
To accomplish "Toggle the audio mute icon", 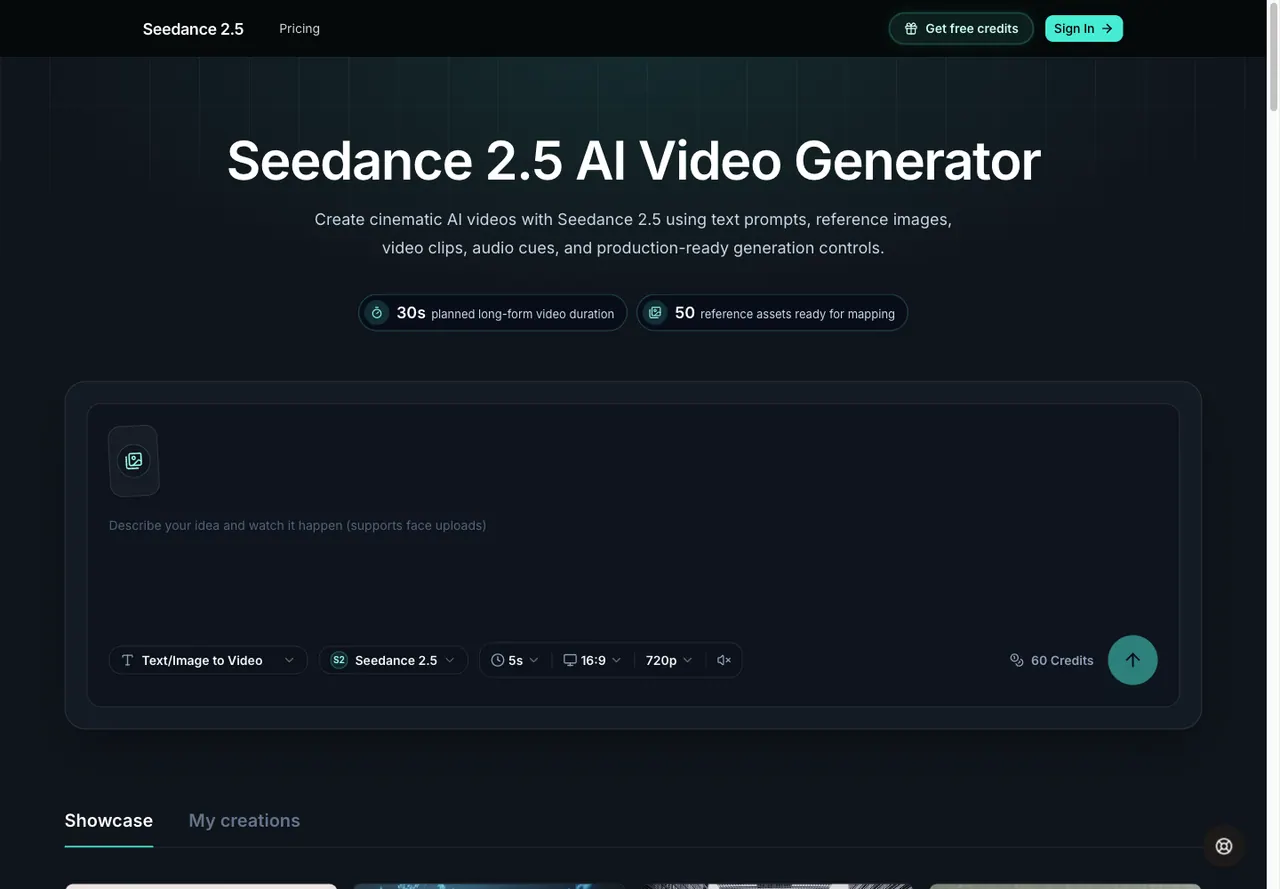I will point(724,660).
